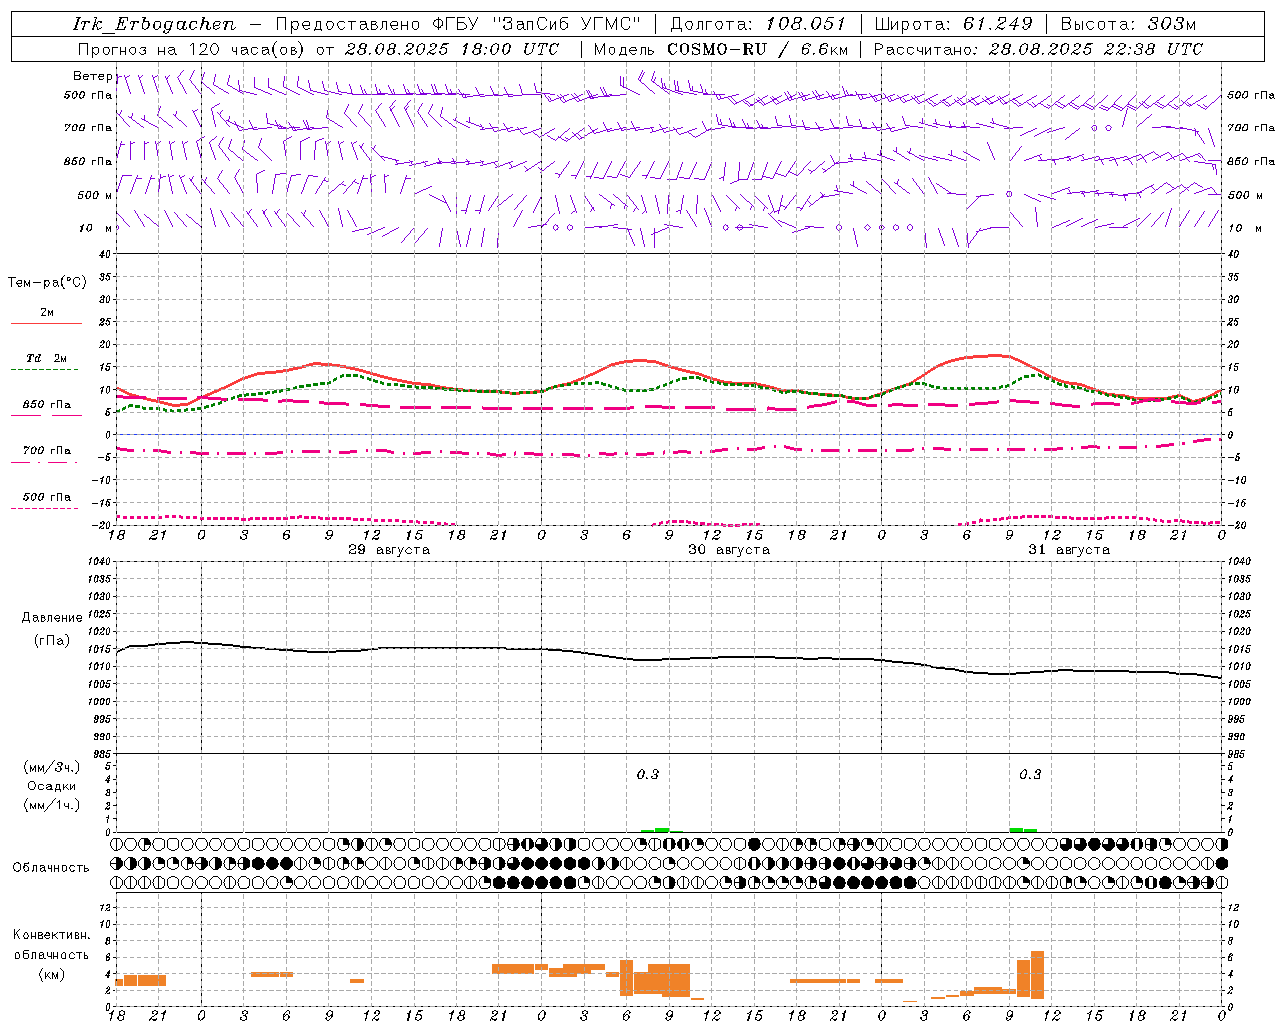Screen dimensions: 1280x1024
Task: Click the Td 2м dew point legend entry
Action: point(46,358)
